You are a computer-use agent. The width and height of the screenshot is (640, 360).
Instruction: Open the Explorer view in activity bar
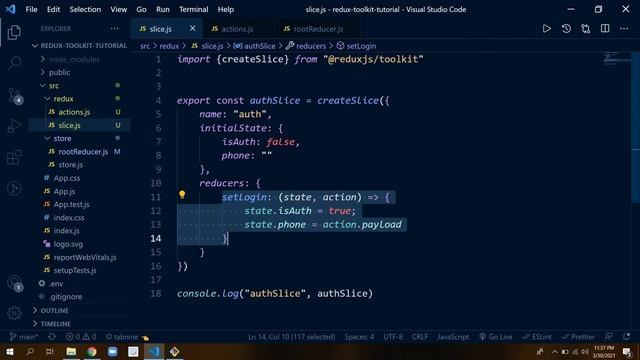pyautogui.click(x=14, y=32)
